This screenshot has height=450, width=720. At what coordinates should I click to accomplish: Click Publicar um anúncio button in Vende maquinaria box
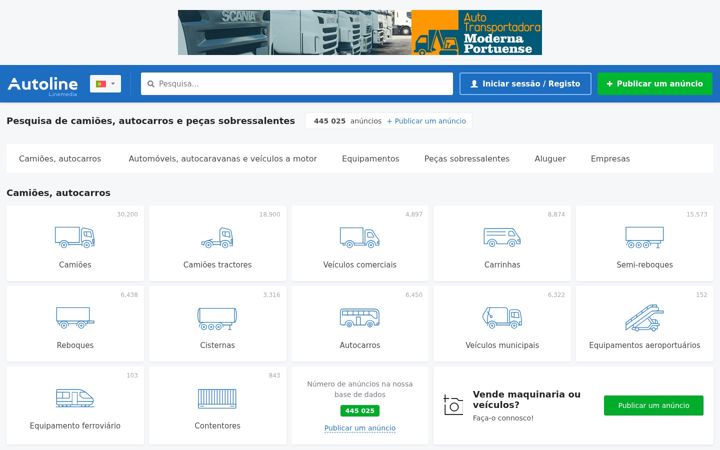click(653, 405)
